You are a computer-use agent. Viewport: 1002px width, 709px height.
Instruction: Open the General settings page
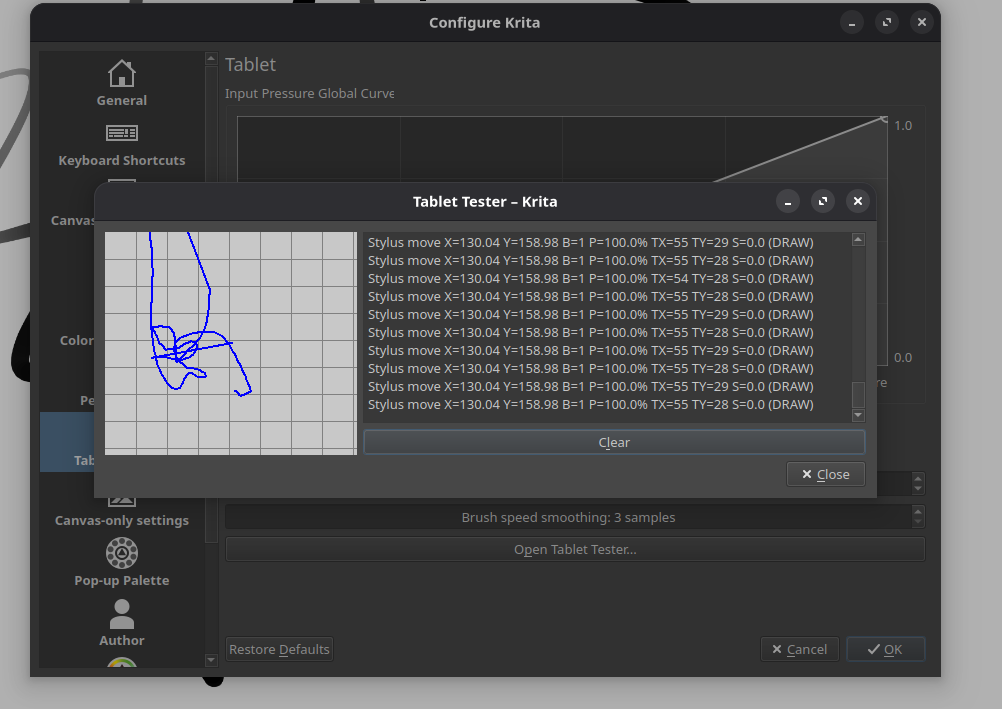(121, 83)
